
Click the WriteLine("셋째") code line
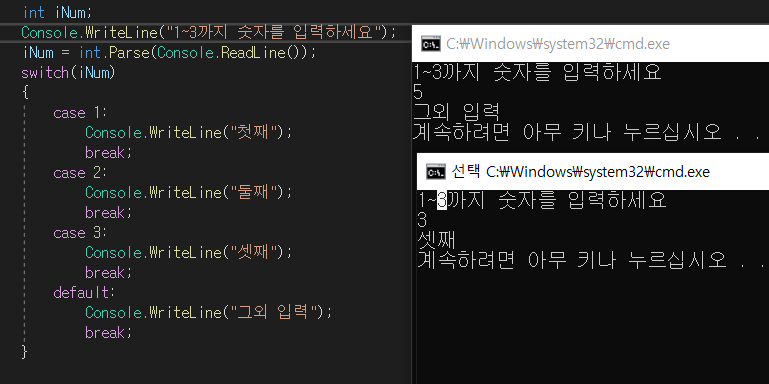(x=188, y=253)
